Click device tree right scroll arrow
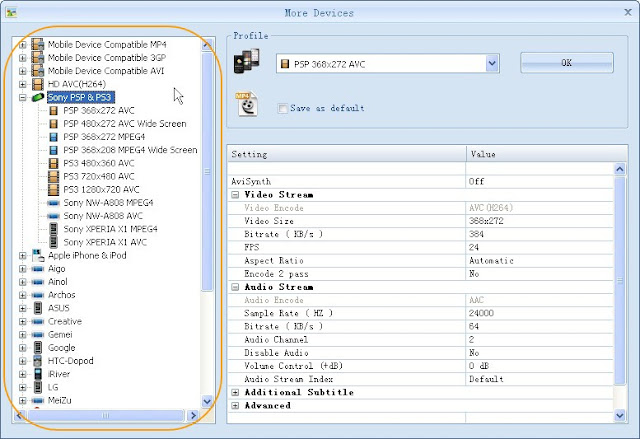 [x=193, y=415]
